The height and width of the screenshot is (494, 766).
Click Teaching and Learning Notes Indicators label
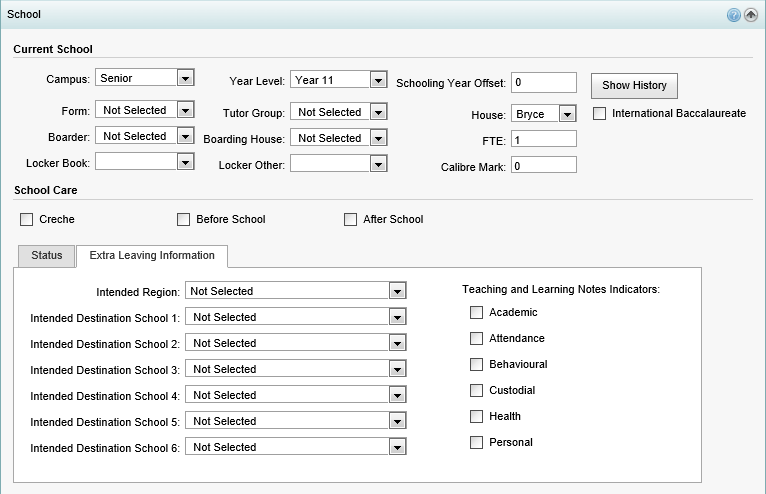(561, 289)
